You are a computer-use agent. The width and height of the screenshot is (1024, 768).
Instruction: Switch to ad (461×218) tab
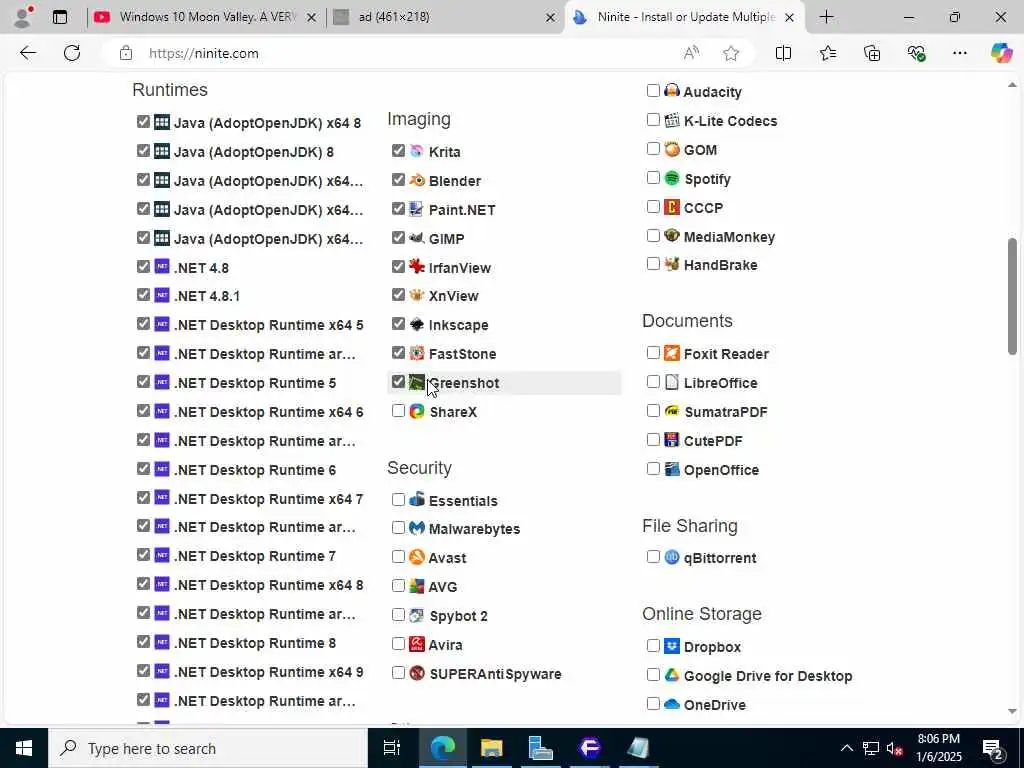(445, 17)
